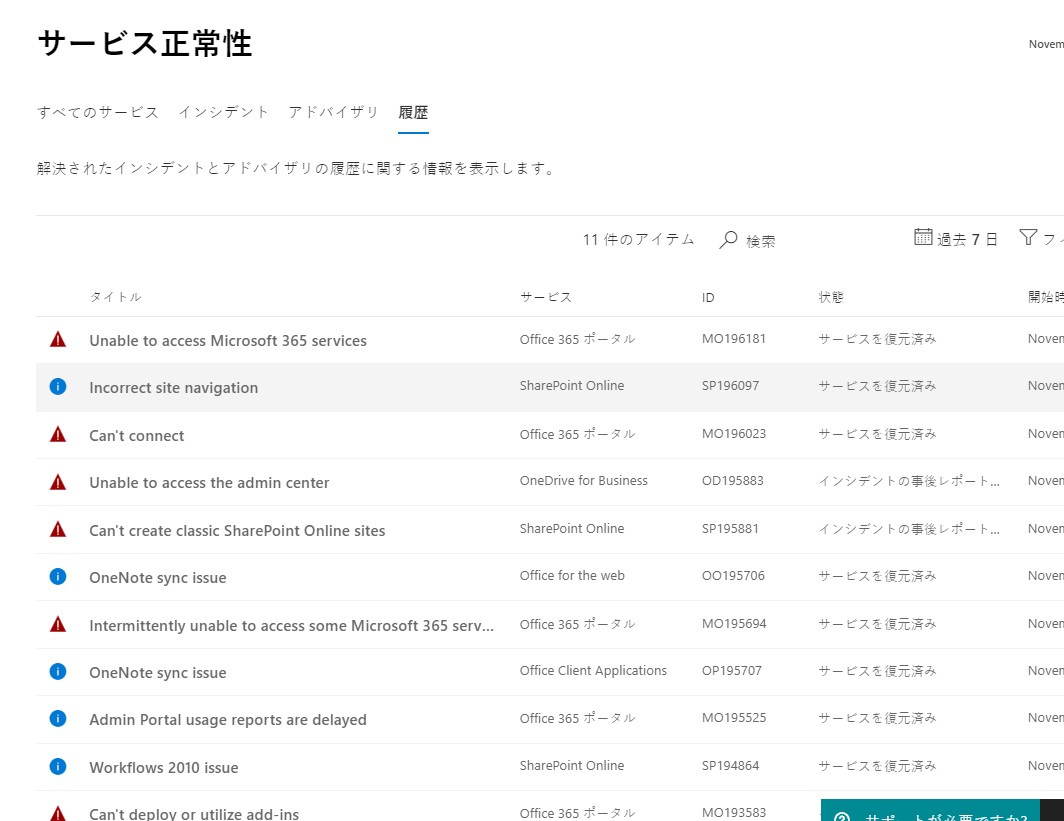Viewport: 1064px width, 821px height.
Task: Open the インシデント tab
Action: [x=224, y=112]
